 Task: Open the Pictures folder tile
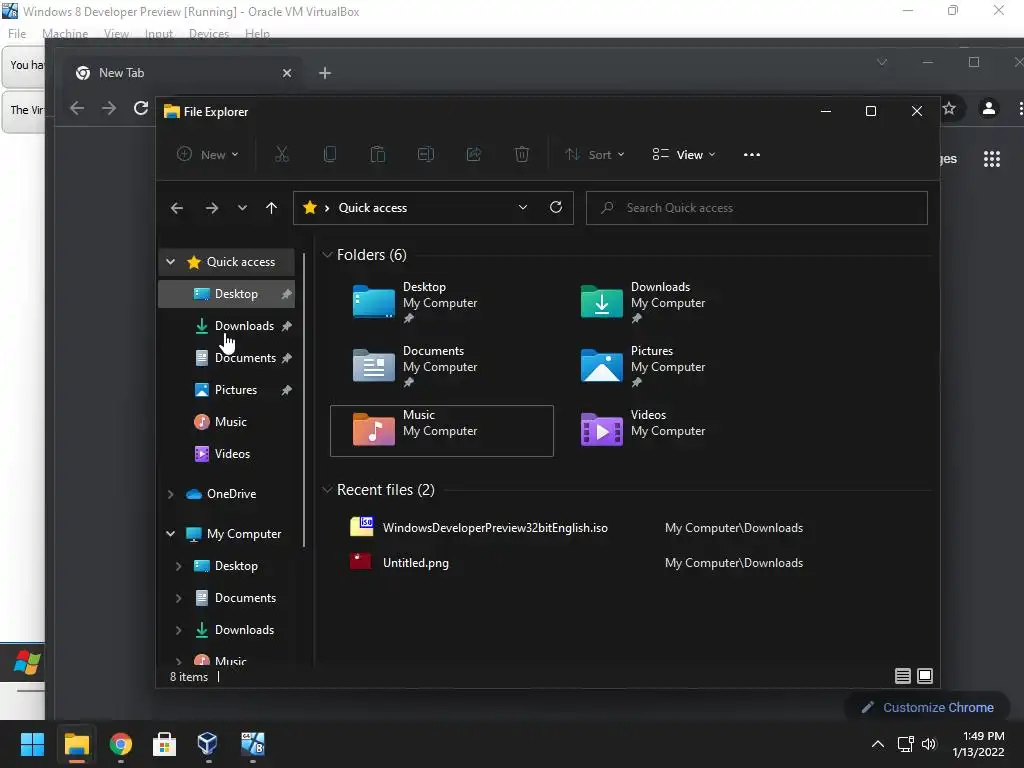pos(669,366)
